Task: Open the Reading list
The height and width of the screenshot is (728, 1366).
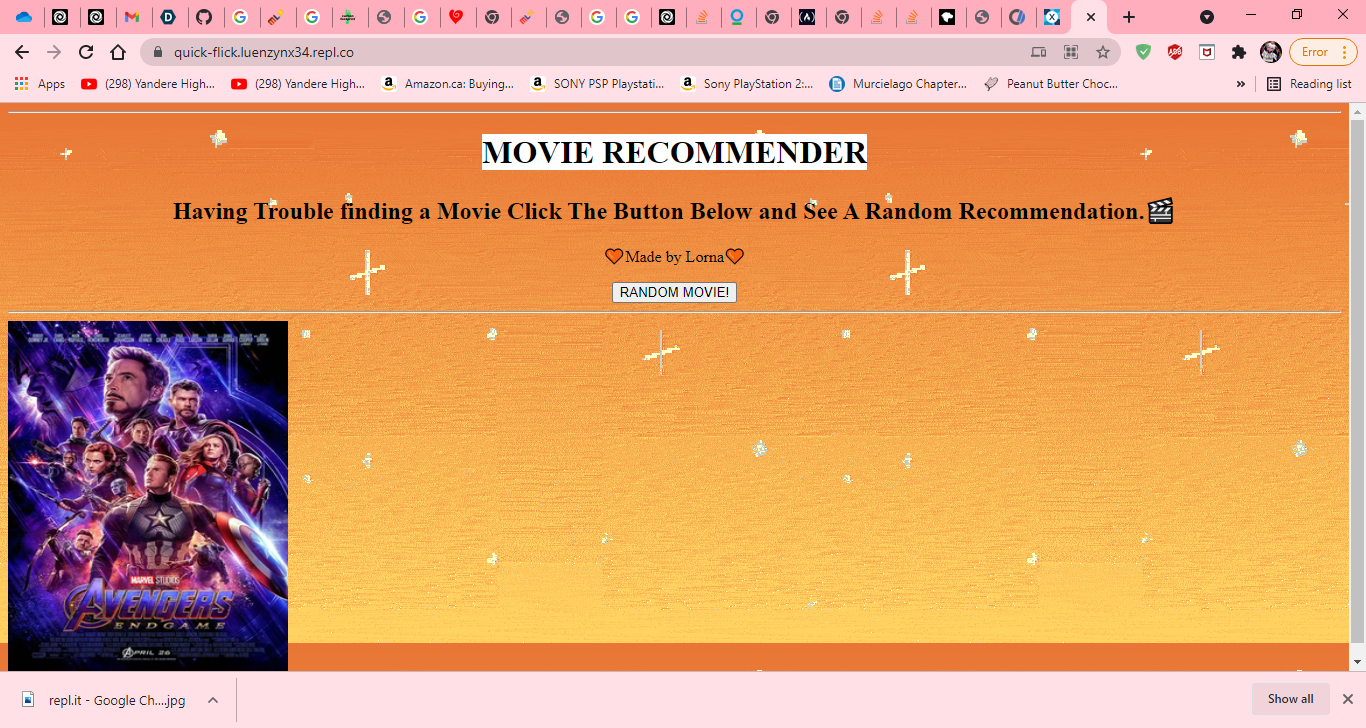Action: [1309, 84]
